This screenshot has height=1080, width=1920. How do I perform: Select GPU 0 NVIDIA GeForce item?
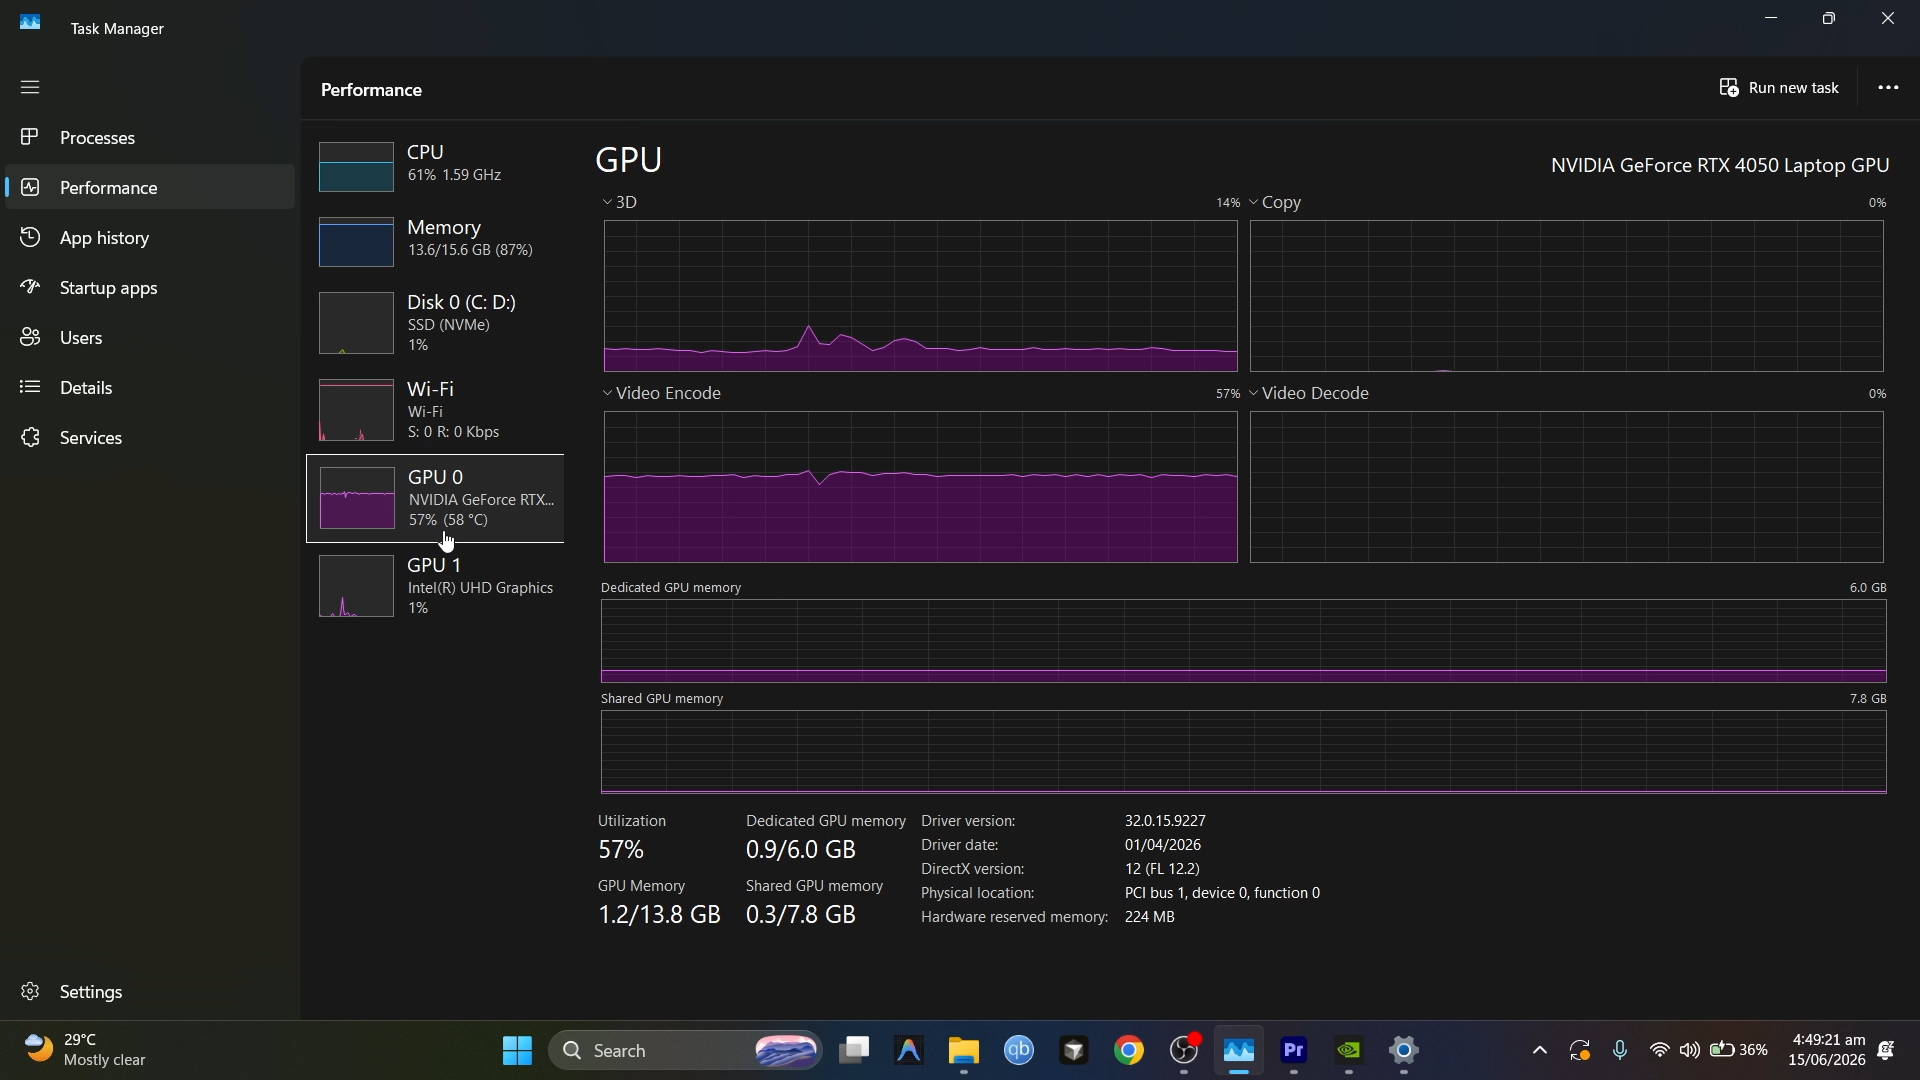tap(435, 498)
